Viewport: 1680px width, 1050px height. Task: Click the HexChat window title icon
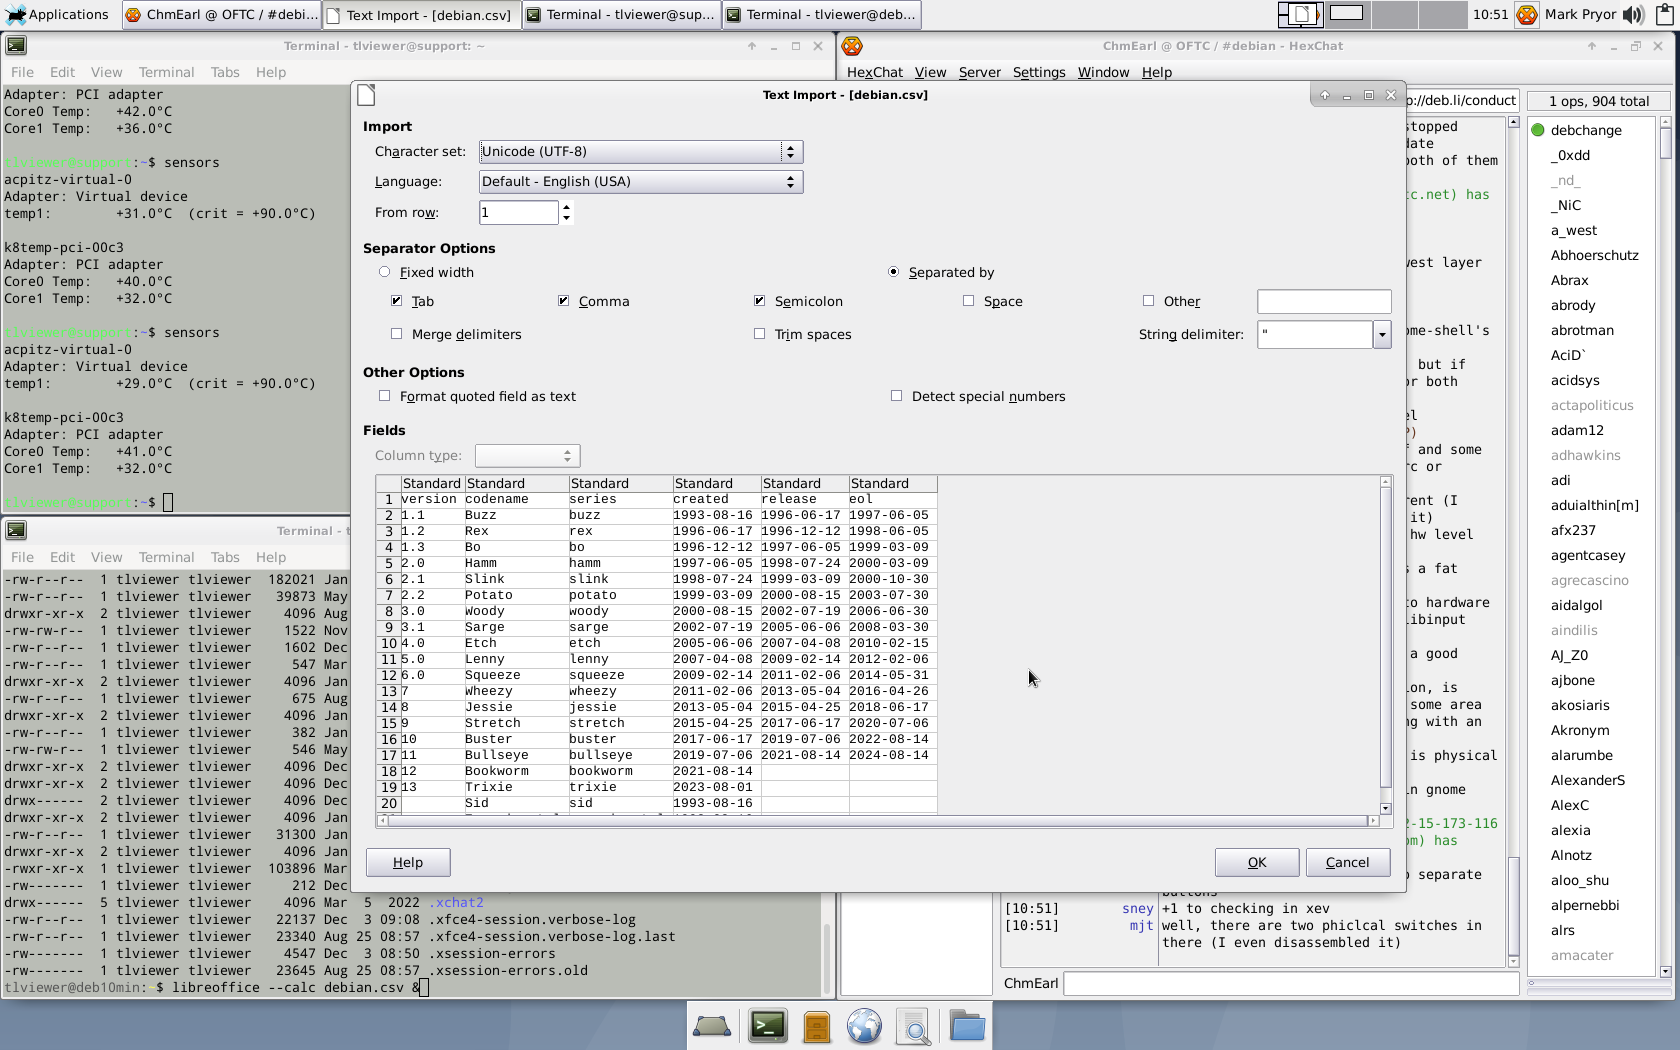(852, 46)
